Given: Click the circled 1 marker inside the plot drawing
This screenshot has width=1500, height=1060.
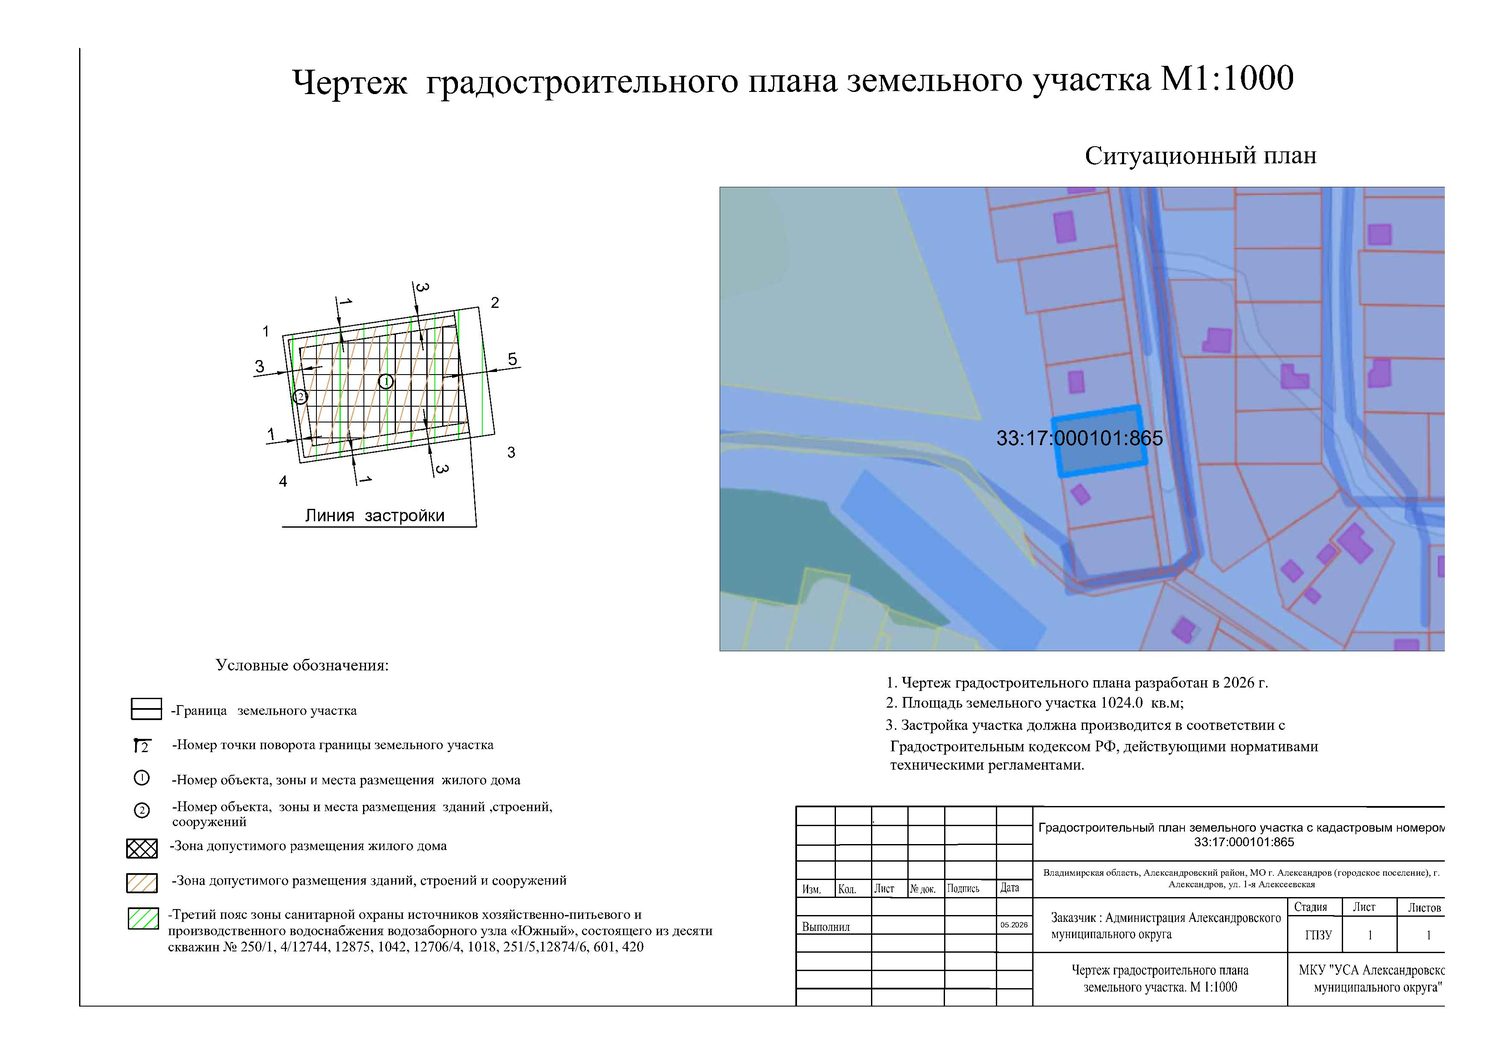Looking at the screenshot, I should [386, 381].
